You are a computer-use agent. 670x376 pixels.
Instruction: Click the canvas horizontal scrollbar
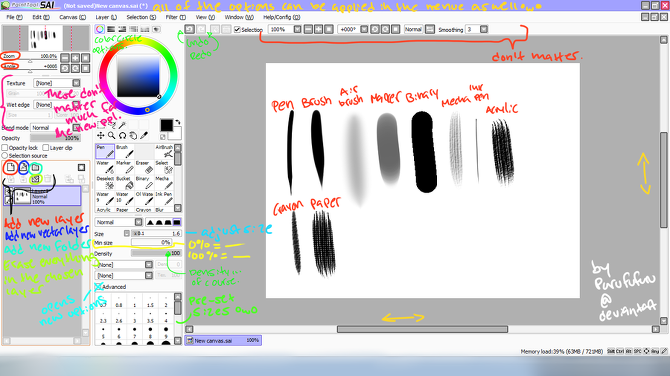[x=422, y=329]
